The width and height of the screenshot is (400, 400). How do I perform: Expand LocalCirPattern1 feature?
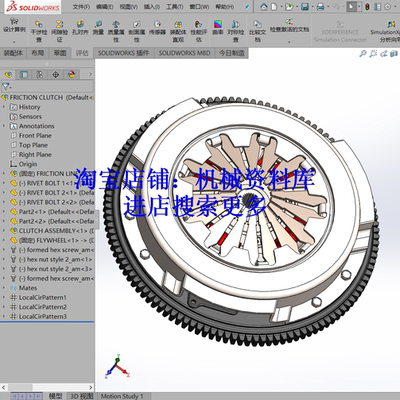(x=4, y=297)
